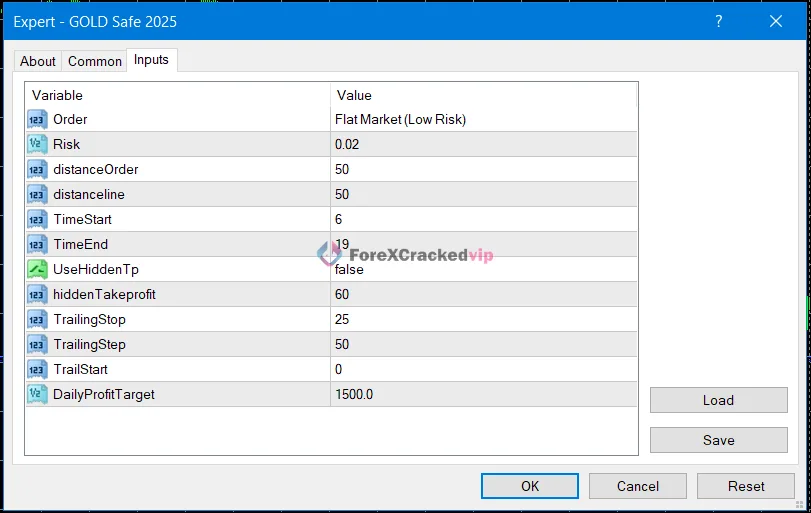This screenshot has height=513, width=811.
Task: Click the icon beside TimeEnd
Action: click(37, 245)
